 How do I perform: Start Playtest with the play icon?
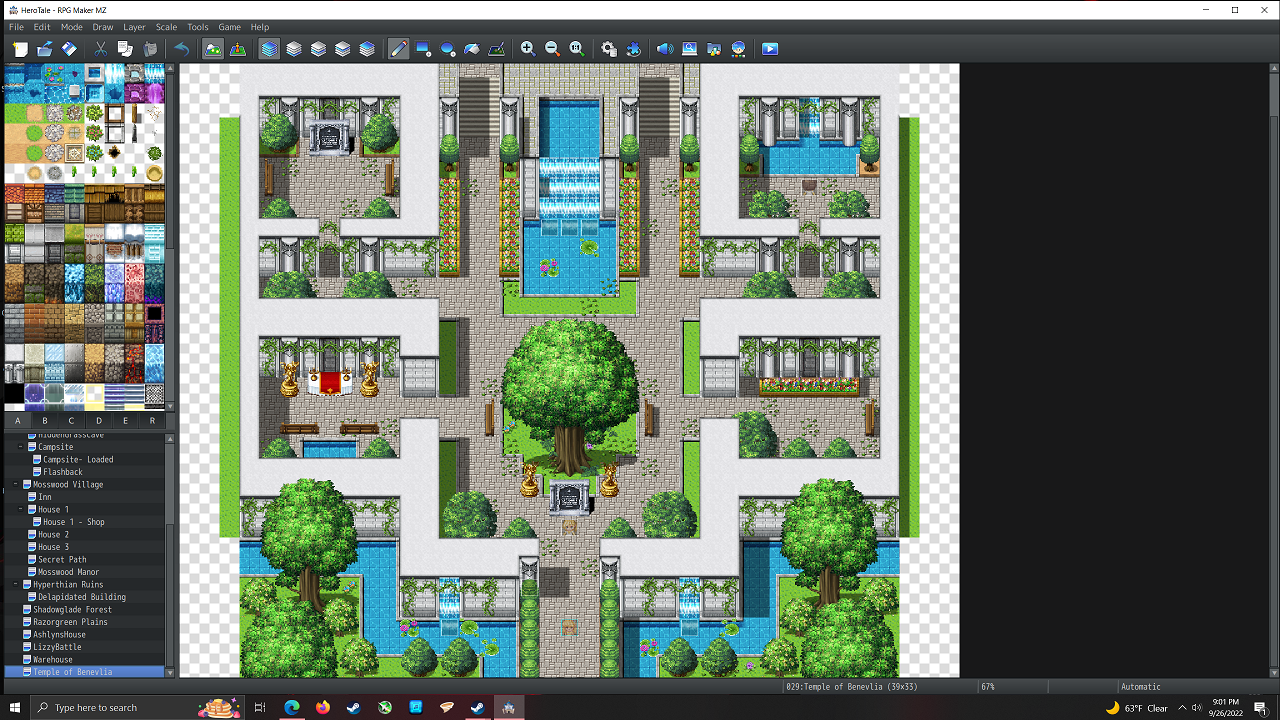770,49
